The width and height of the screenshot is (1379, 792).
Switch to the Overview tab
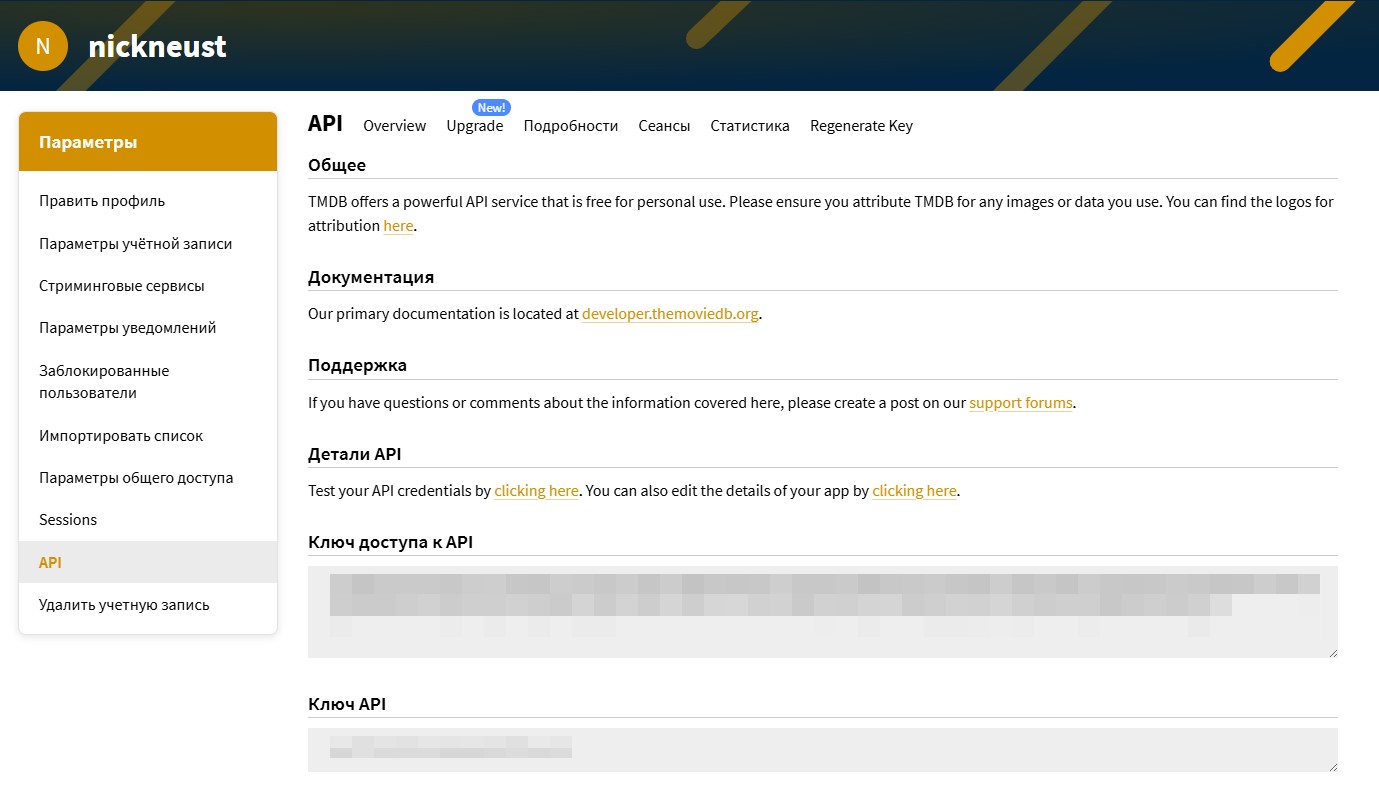pyautogui.click(x=394, y=126)
